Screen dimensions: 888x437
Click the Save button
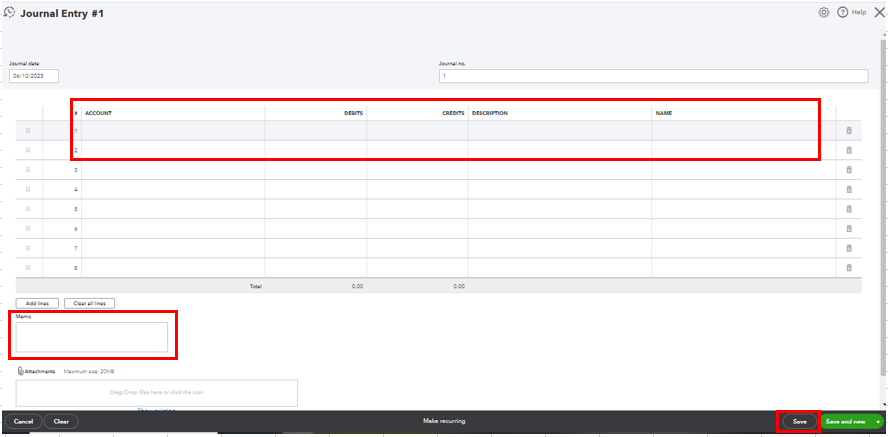800,422
